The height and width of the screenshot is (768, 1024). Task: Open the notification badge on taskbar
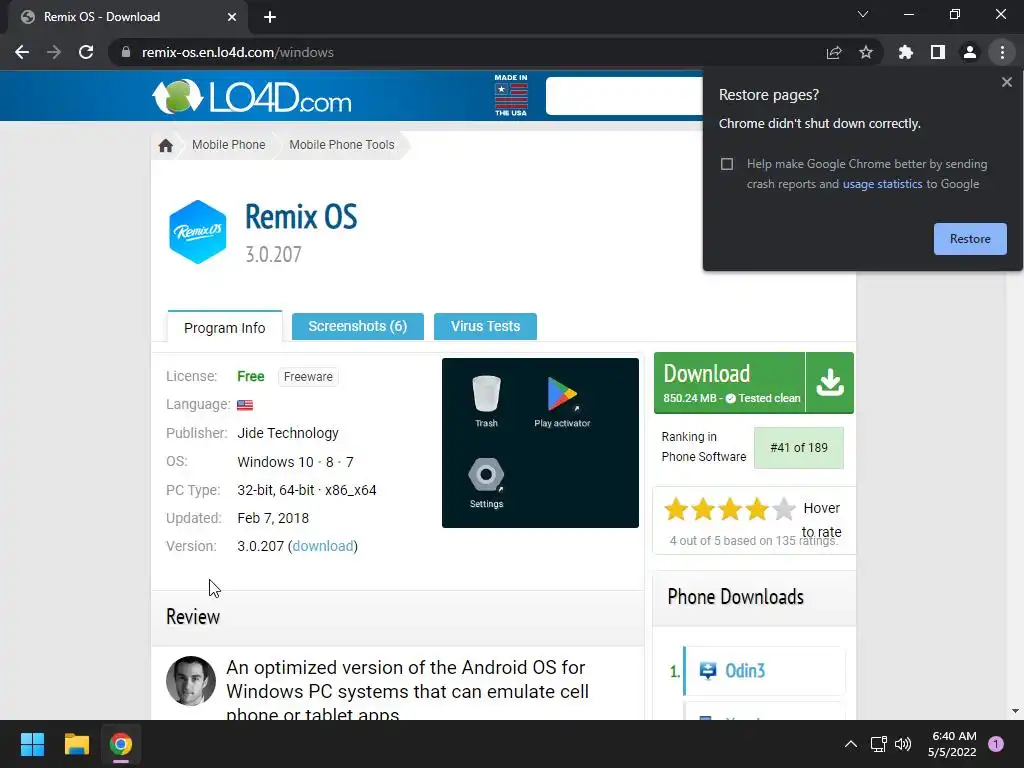tap(996, 744)
